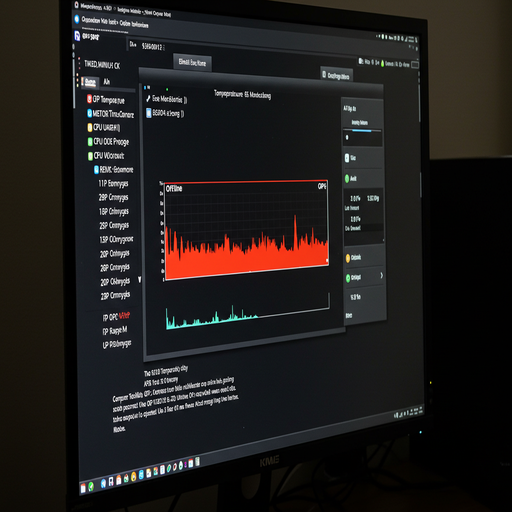Screen dimensions: 512x512
Task: Click green icon beside 'CPU DOE Prooge'
Action: point(90,142)
